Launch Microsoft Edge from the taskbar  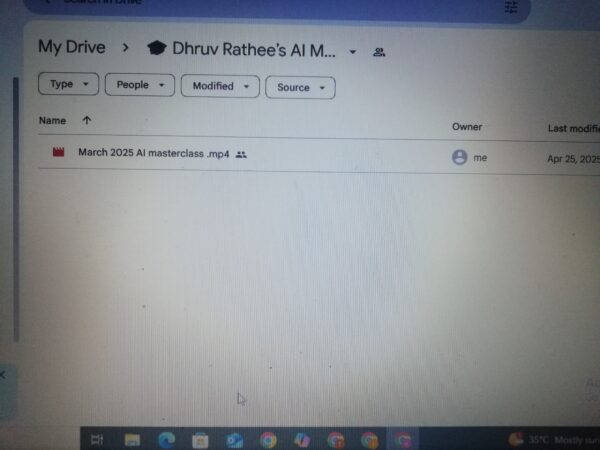pos(166,440)
